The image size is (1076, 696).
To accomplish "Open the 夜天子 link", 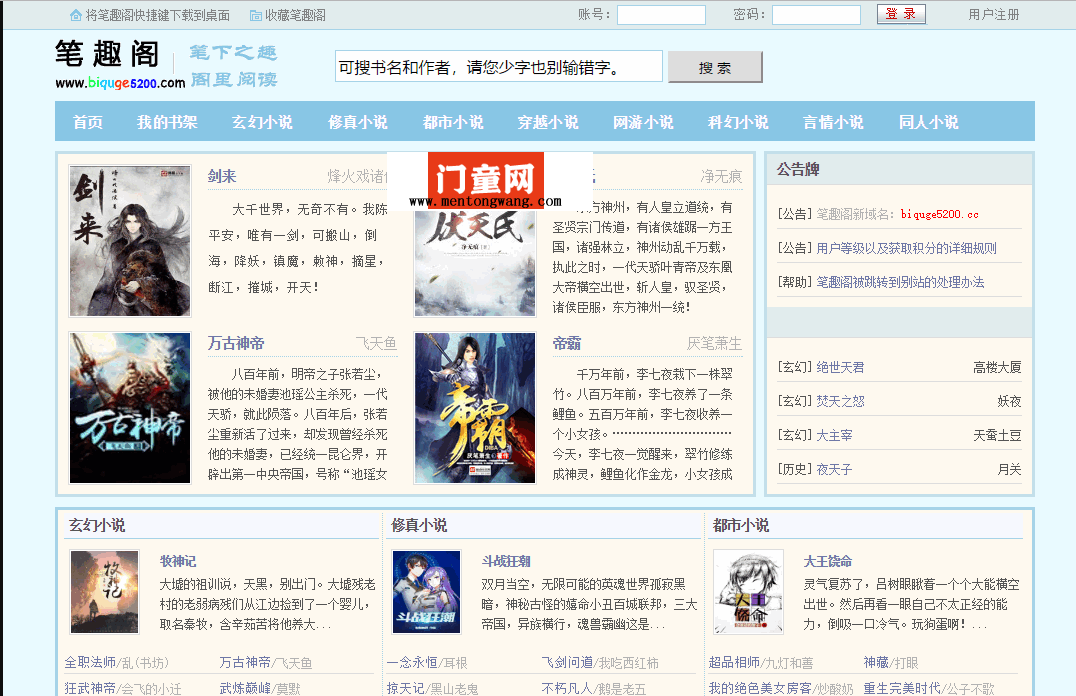I will (x=834, y=469).
